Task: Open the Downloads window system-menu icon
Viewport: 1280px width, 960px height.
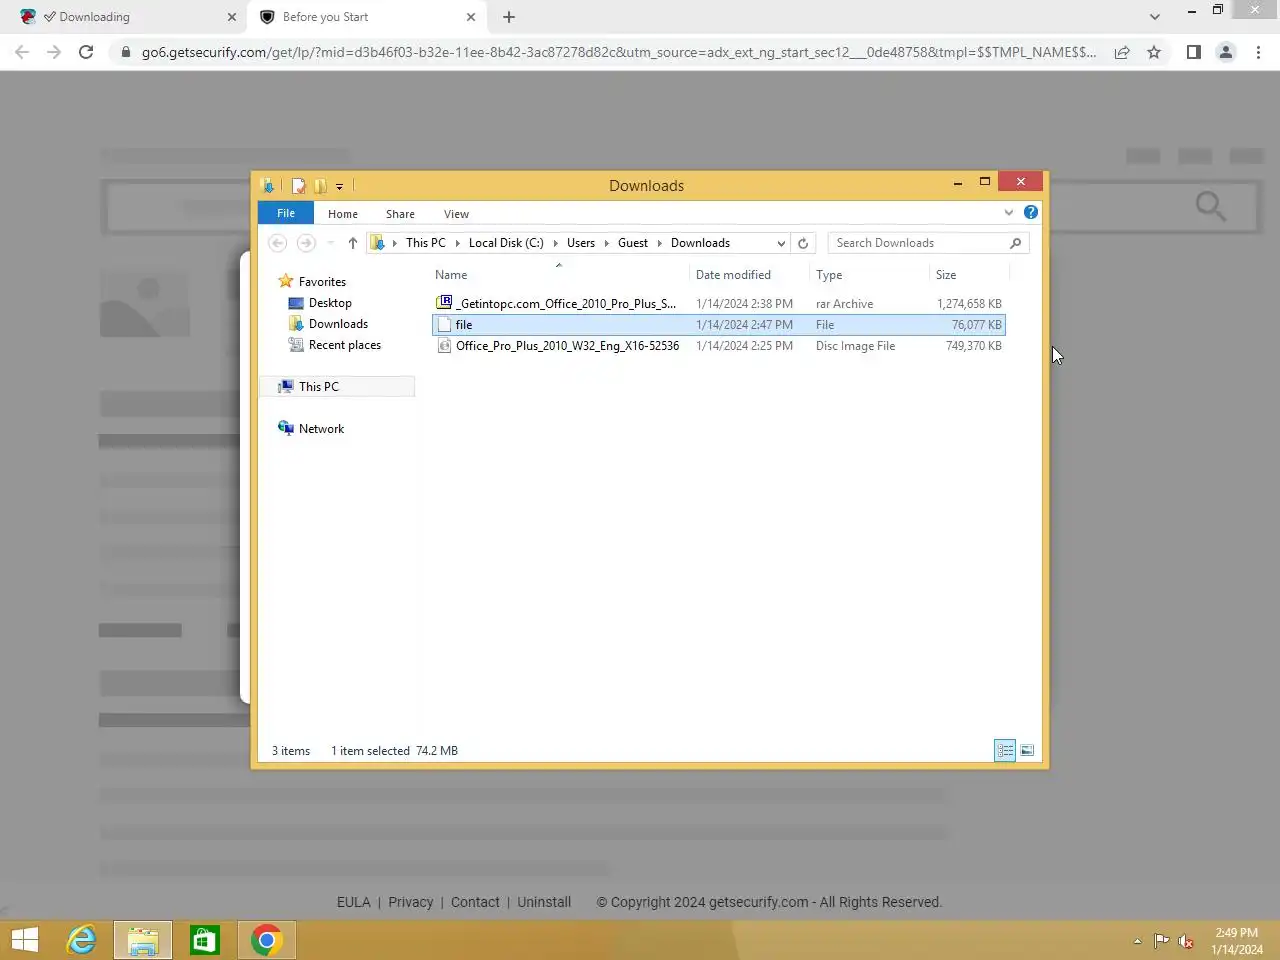Action: click(267, 185)
